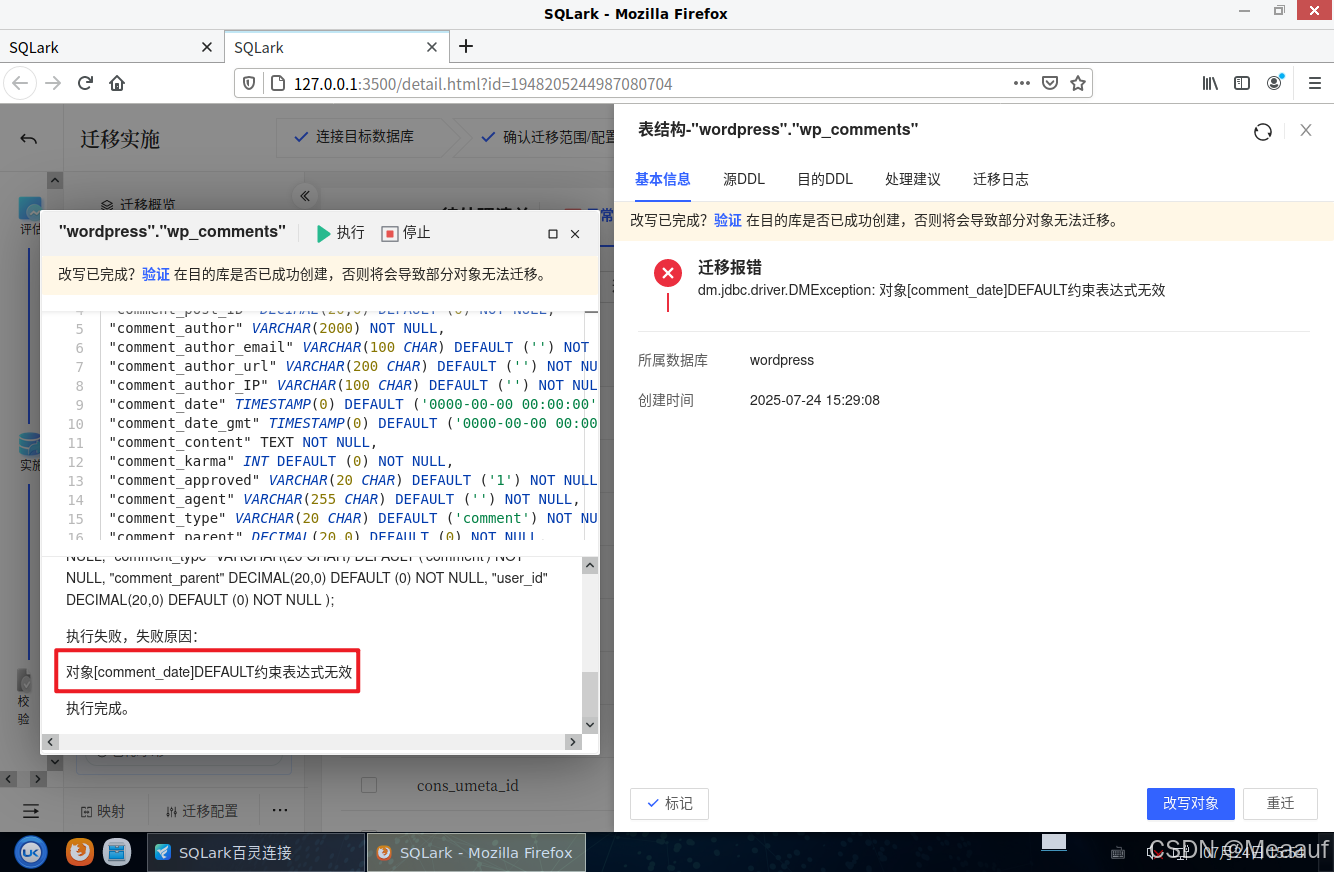The width and height of the screenshot is (1334, 872).
Task: Select the first SQLark browser tab
Action: [111, 47]
